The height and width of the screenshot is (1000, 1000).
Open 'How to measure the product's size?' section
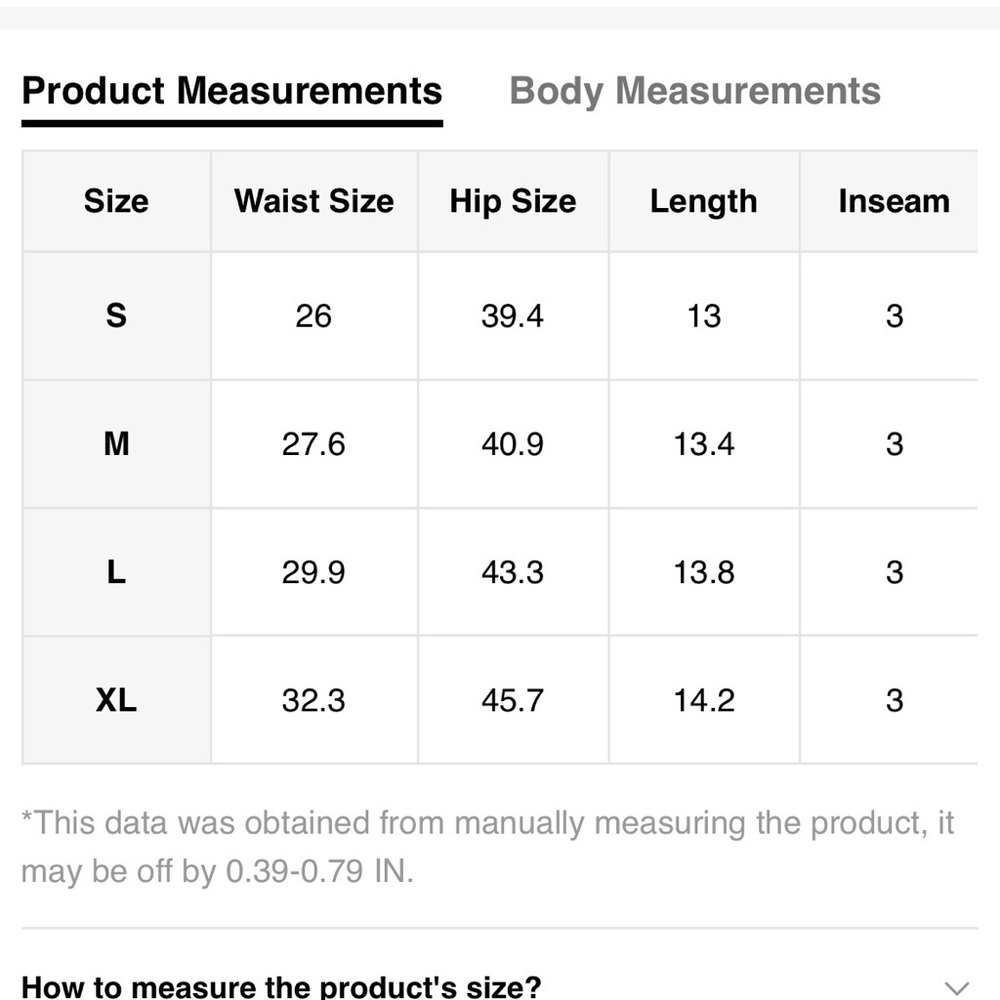(281, 987)
